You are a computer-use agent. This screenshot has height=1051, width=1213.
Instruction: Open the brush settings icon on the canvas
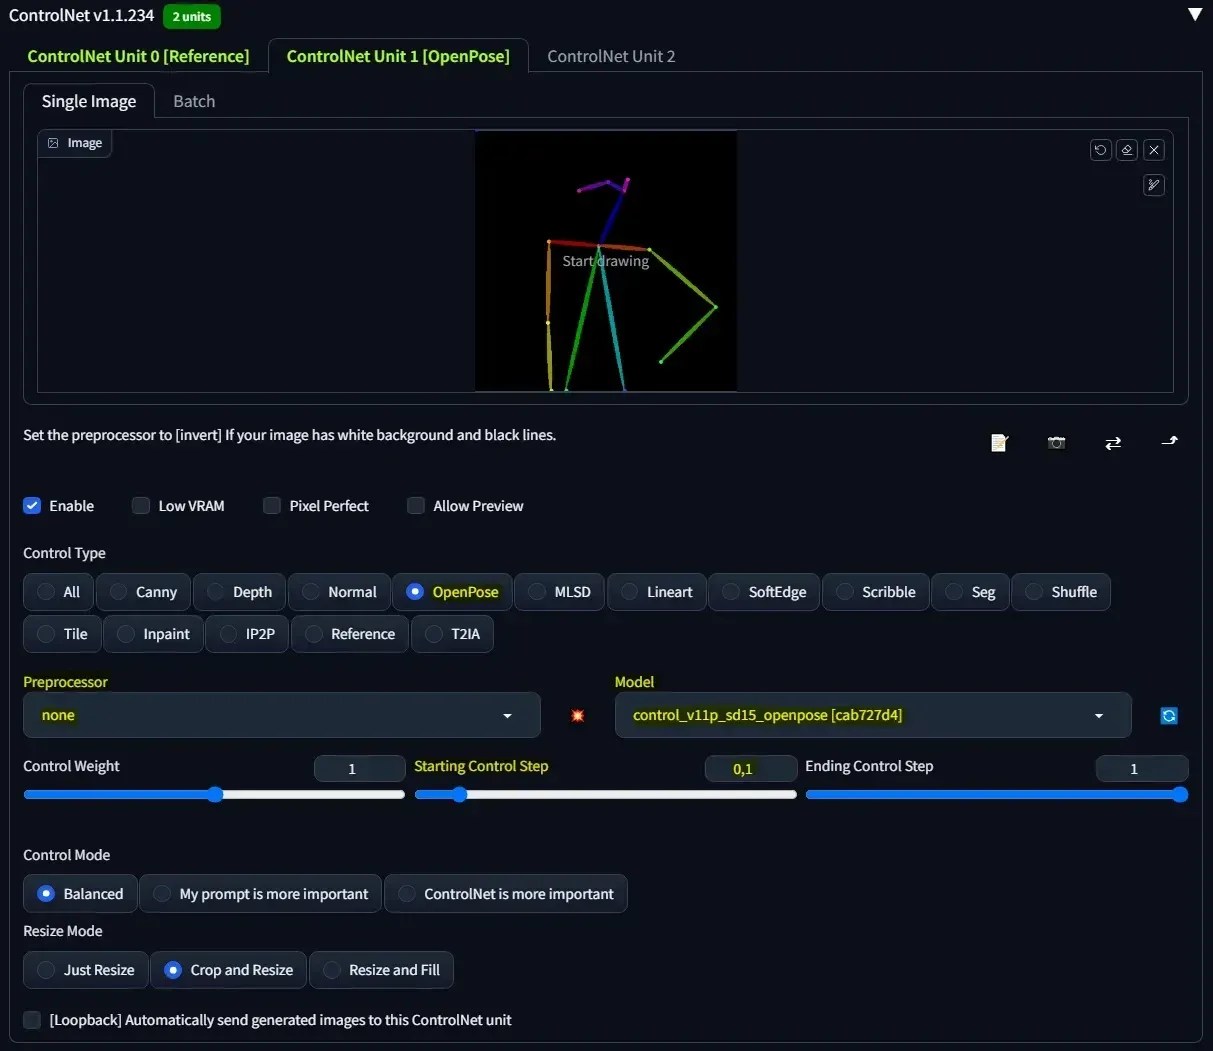(1154, 185)
